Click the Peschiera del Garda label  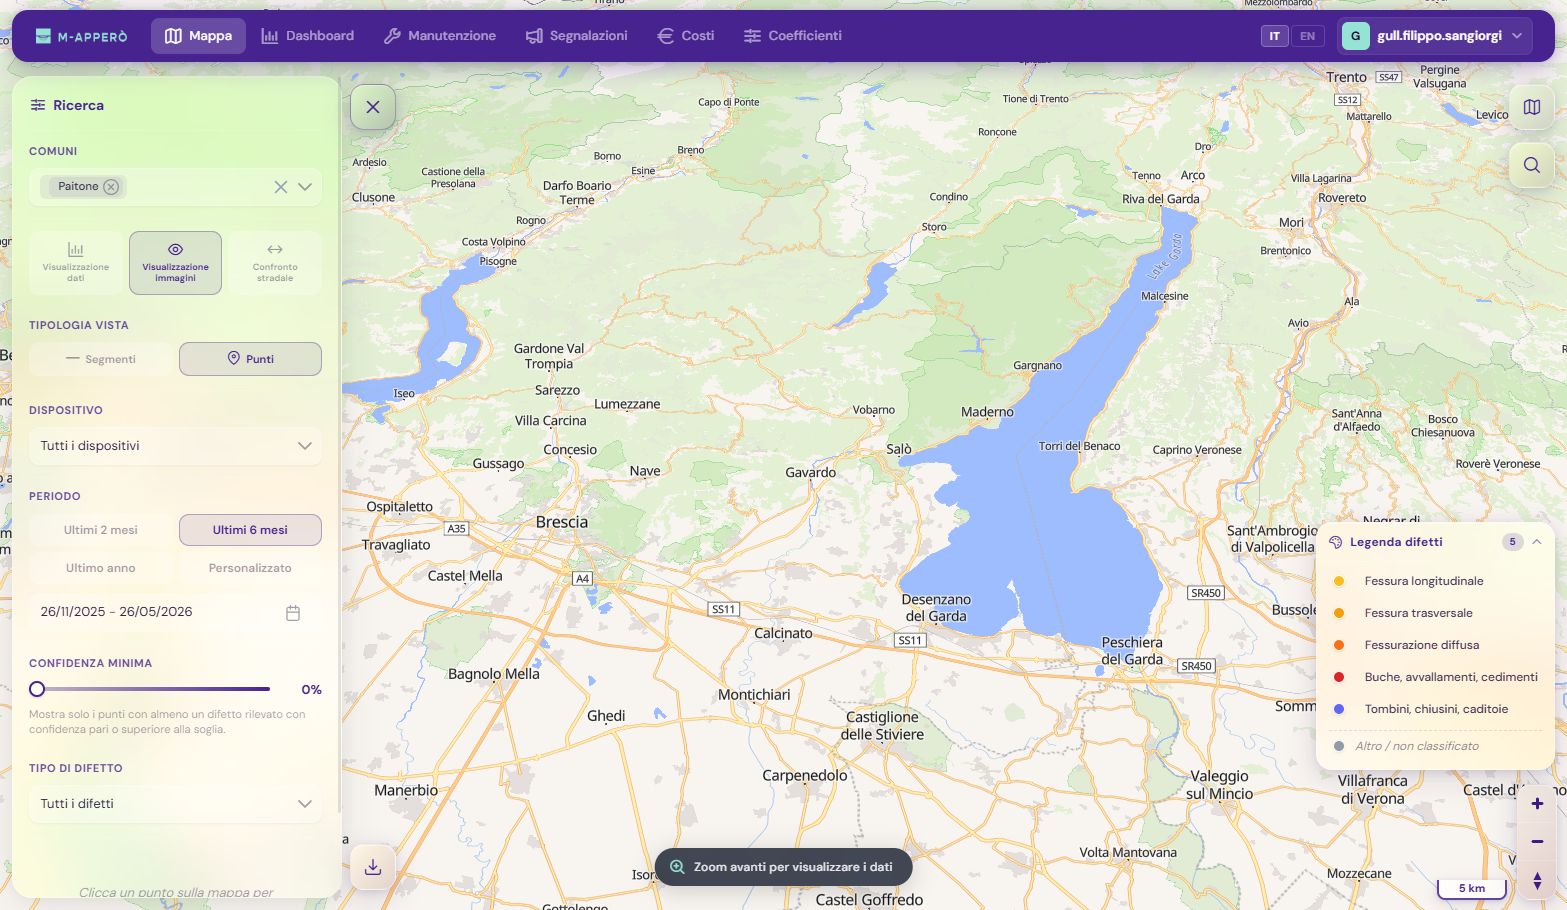point(1132,651)
